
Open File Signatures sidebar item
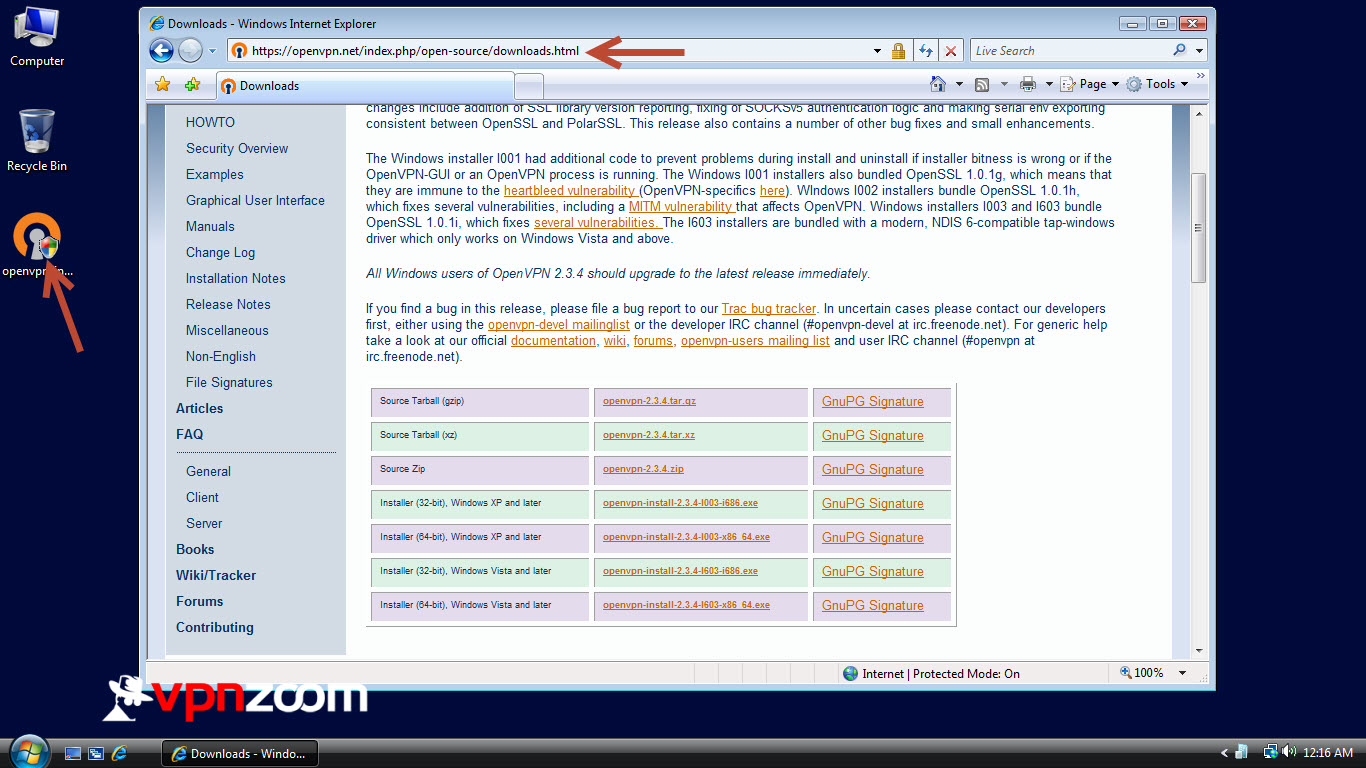(x=229, y=382)
